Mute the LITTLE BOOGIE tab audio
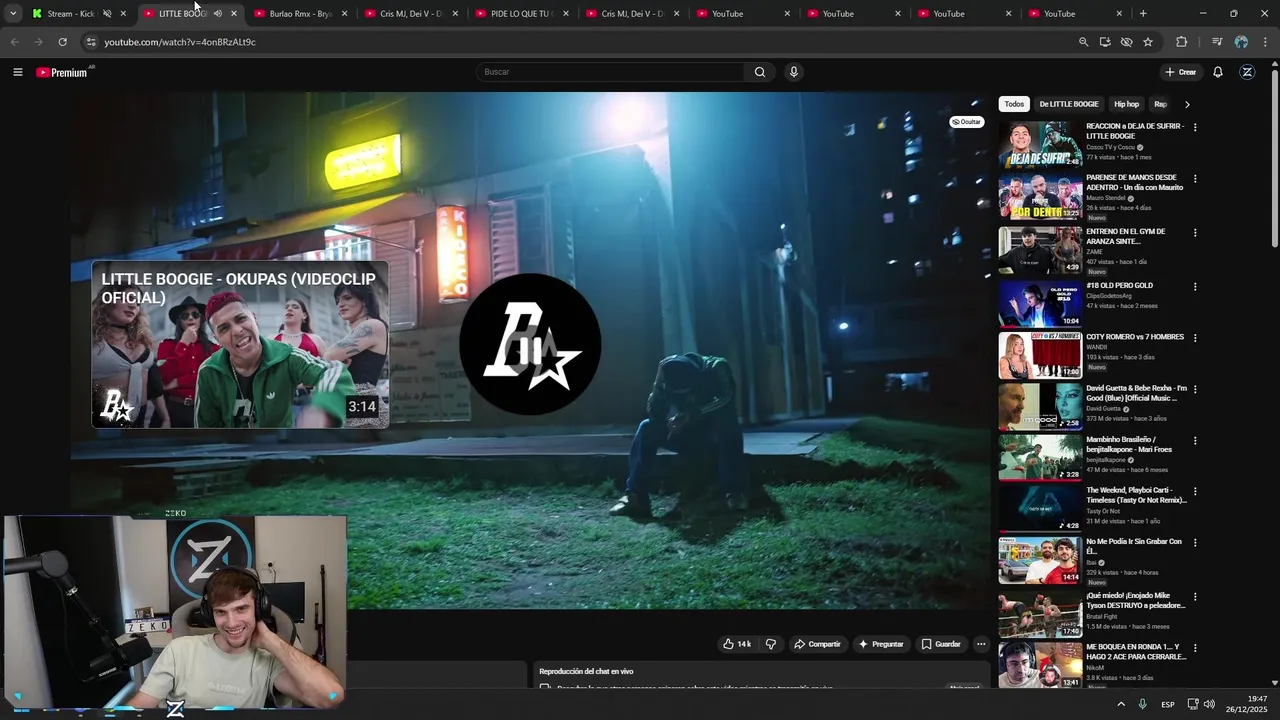Image resolution: width=1280 pixels, height=720 pixels. click(x=217, y=14)
